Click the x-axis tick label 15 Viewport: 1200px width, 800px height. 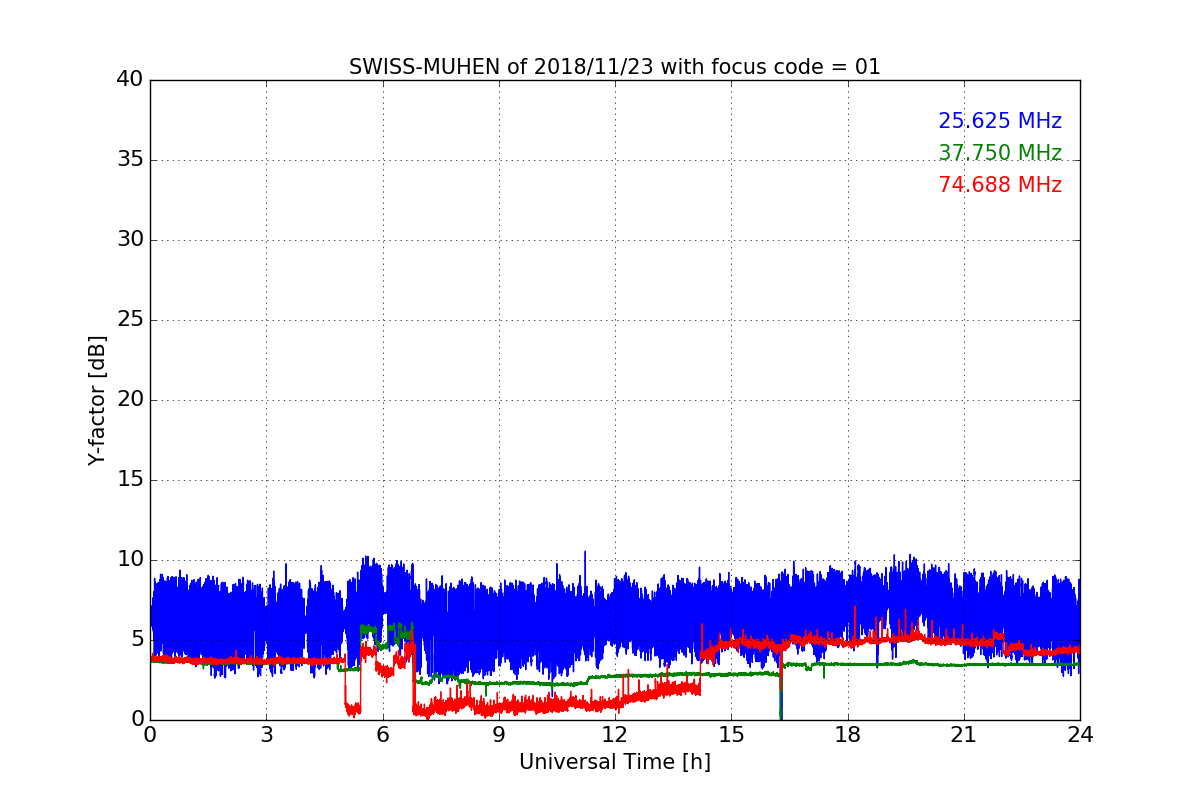(x=731, y=735)
